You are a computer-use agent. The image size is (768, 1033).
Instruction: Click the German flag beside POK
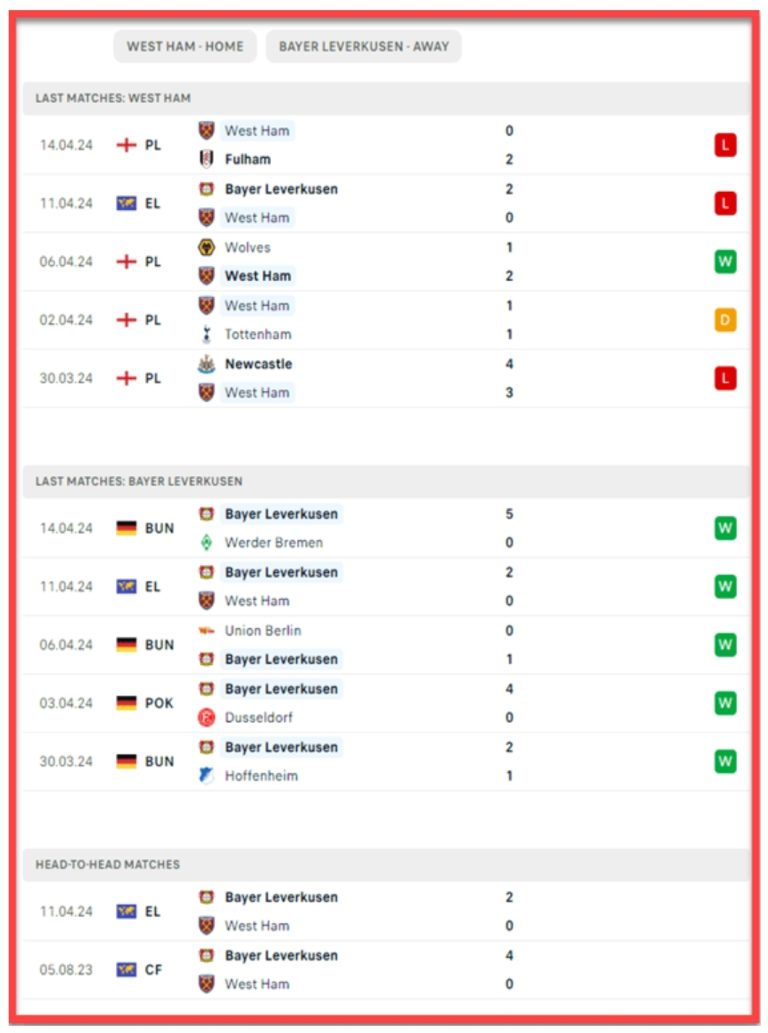click(126, 703)
